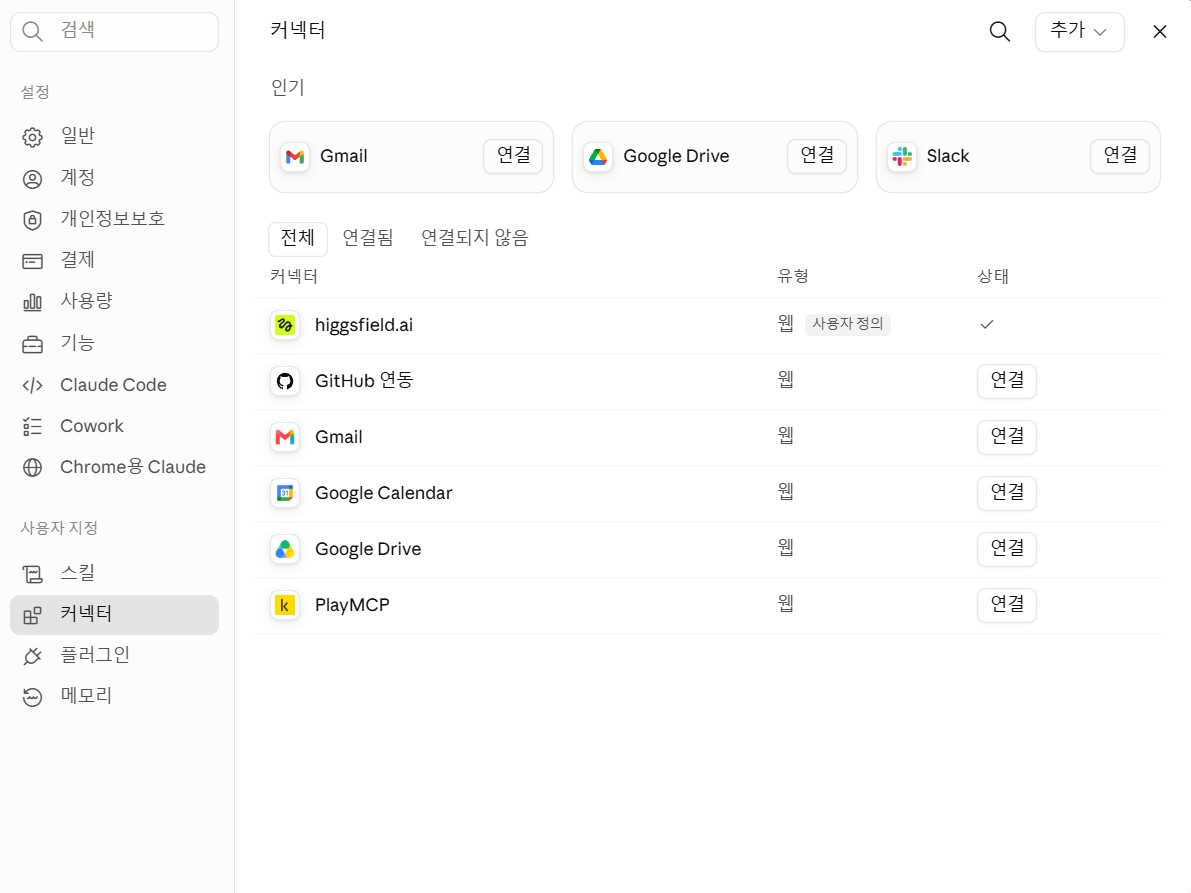Click Google Calendar row icon
The width and height of the screenshot is (1191, 893).
(285, 494)
